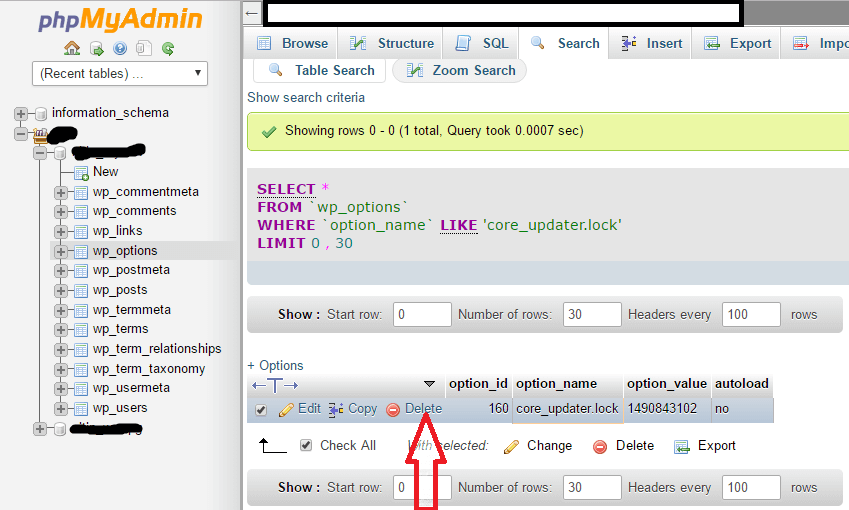Click the wp_users table icon
The image size is (849, 510).
(81, 408)
